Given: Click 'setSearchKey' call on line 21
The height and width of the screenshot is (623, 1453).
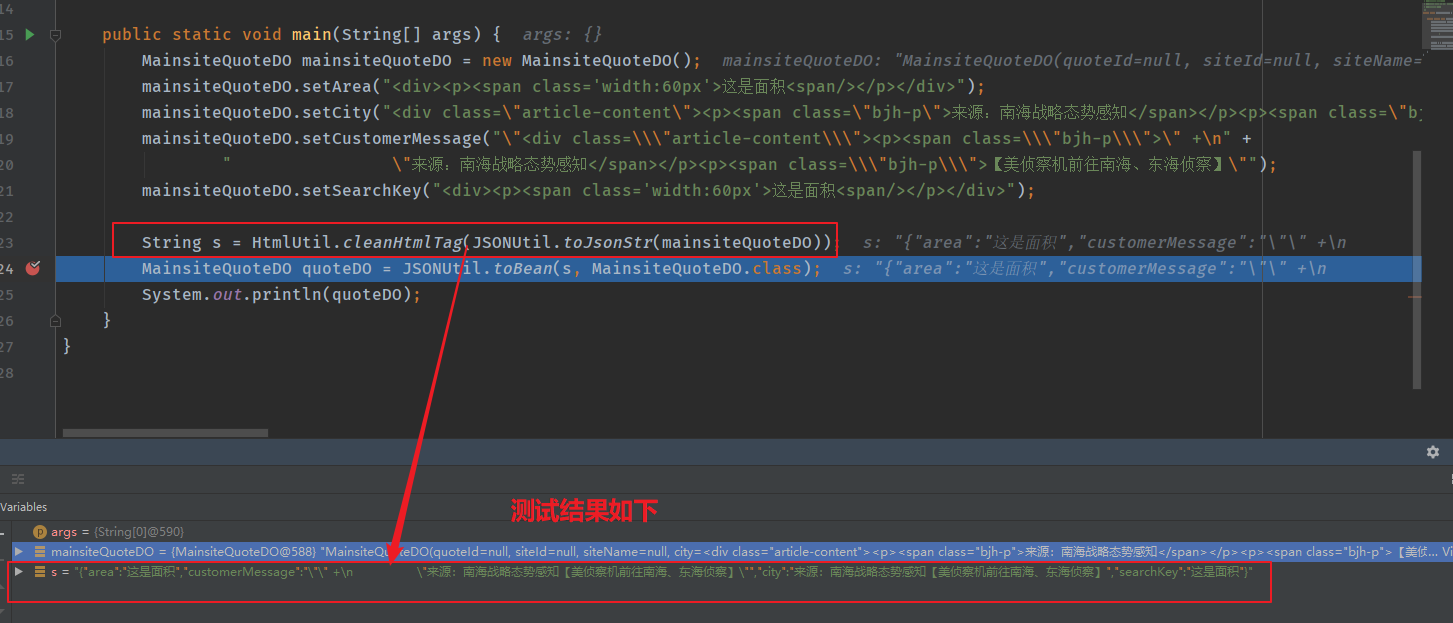Looking at the screenshot, I should coord(362,190).
